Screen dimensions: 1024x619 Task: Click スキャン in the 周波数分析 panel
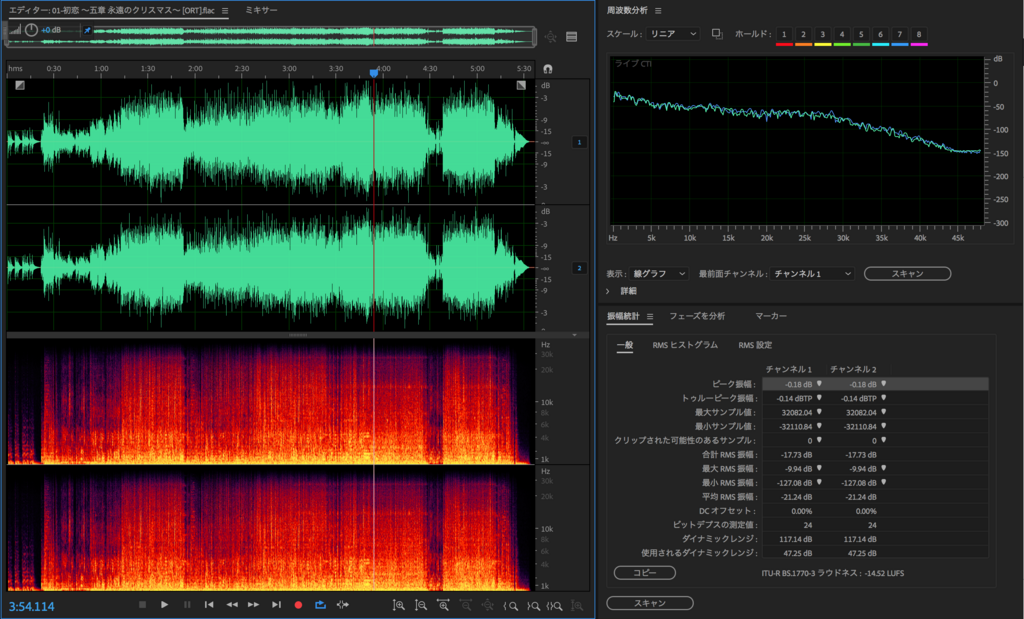pyautogui.click(x=907, y=274)
